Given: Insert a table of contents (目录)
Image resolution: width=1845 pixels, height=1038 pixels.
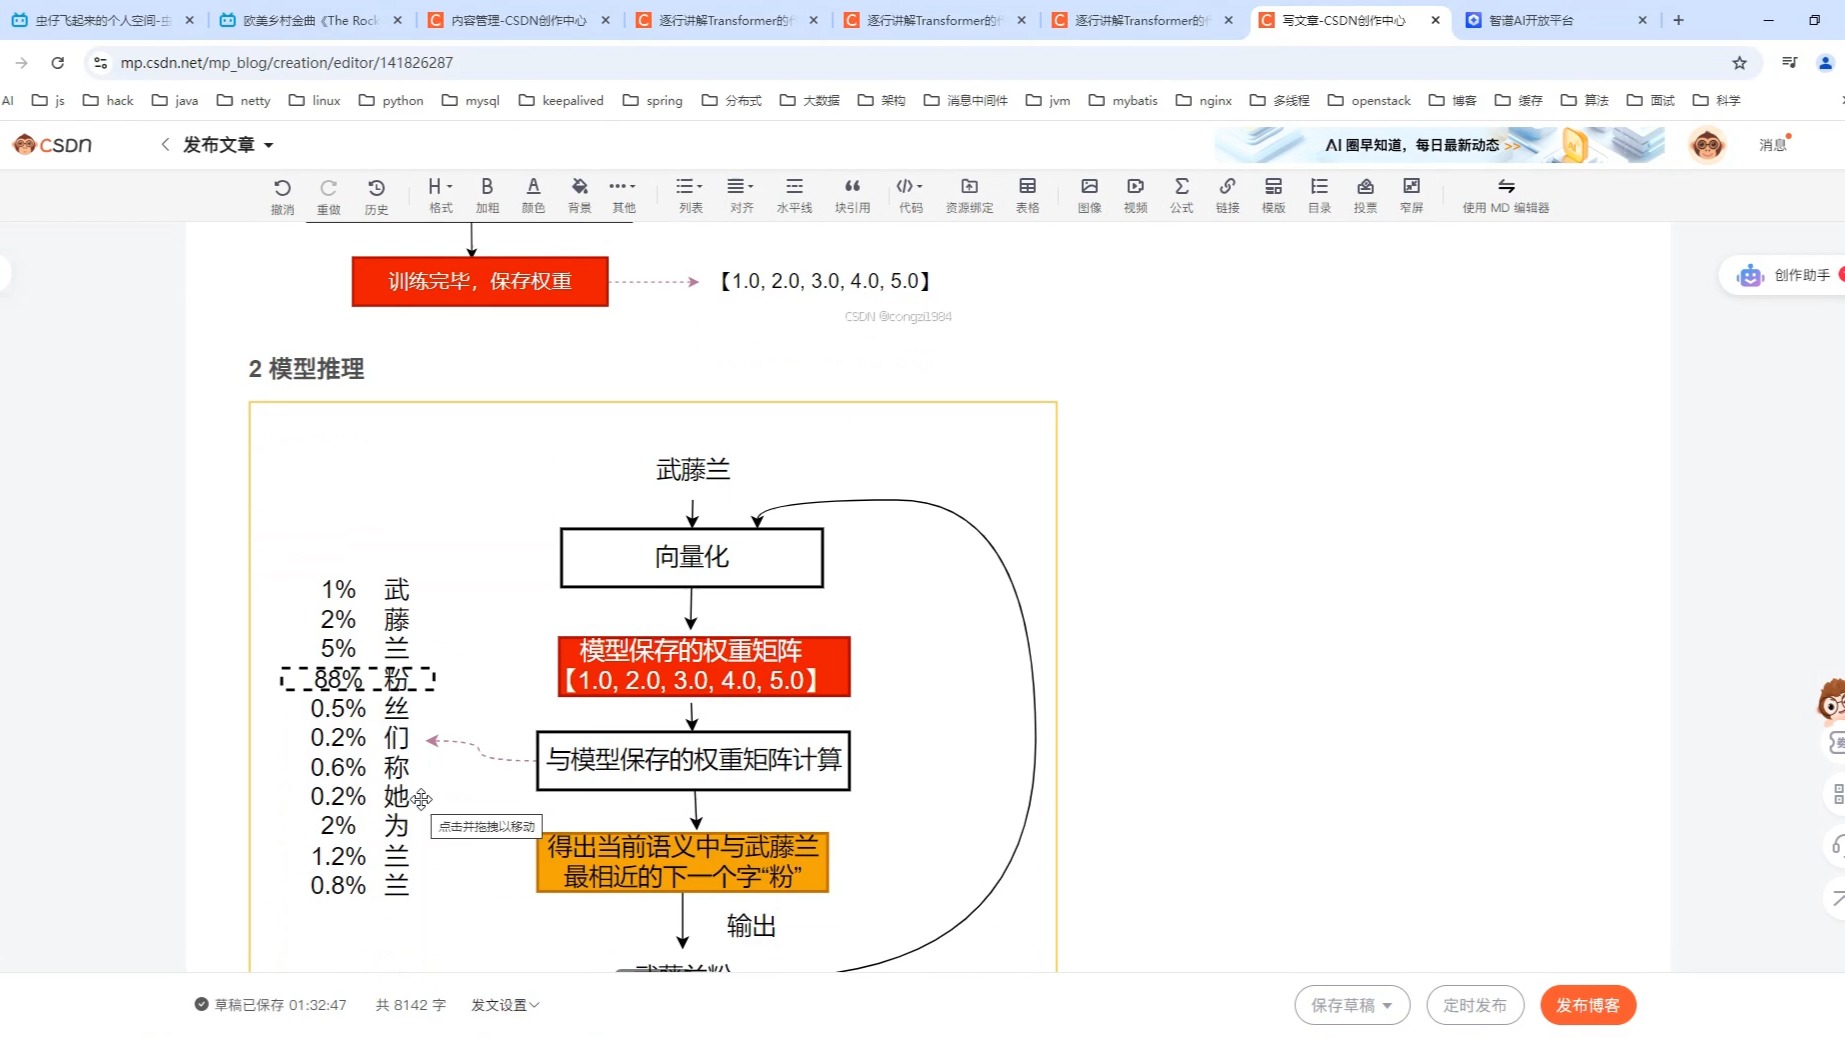Looking at the screenshot, I should (1319, 195).
